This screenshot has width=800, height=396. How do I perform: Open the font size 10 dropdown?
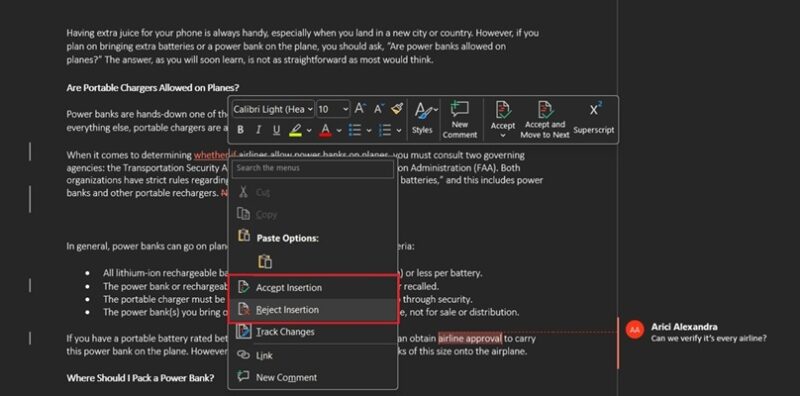click(x=333, y=109)
